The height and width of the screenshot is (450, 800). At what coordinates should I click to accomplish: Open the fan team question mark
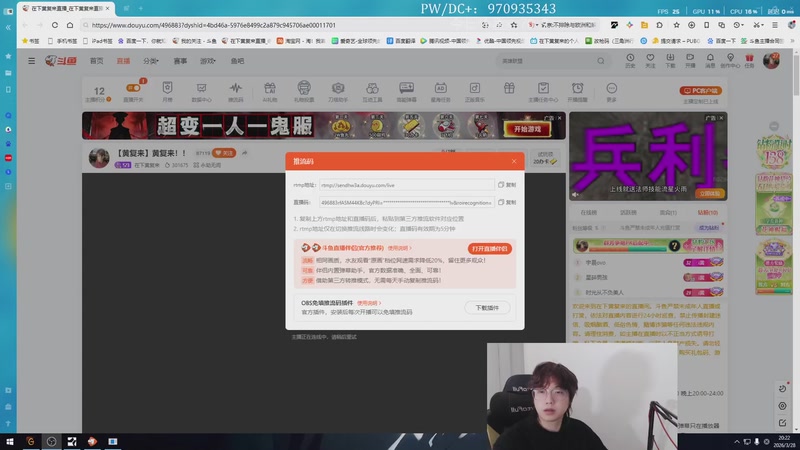(674, 246)
